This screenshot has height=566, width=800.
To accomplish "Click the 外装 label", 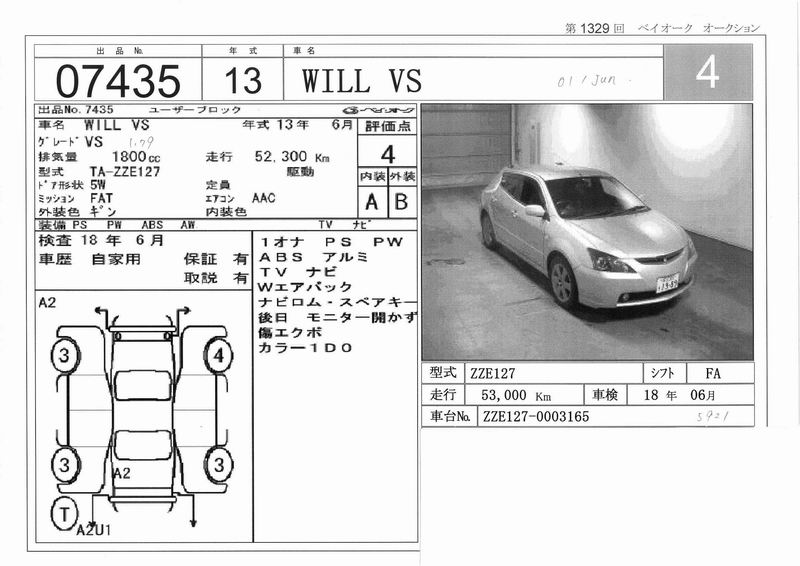I will pyautogui.click(x=403, y=177).
